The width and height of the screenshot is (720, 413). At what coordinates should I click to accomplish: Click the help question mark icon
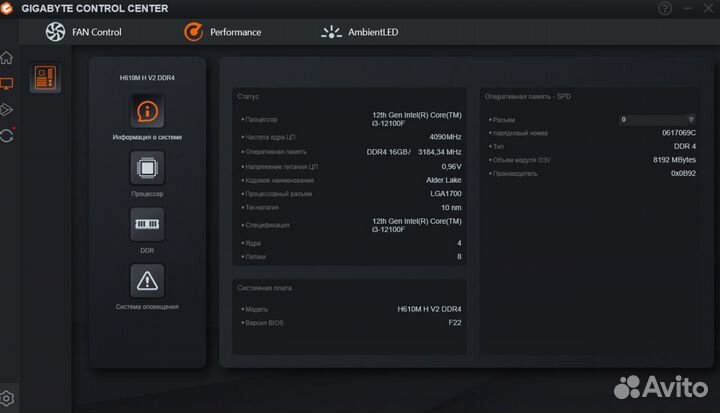click(x=666, y=8)
